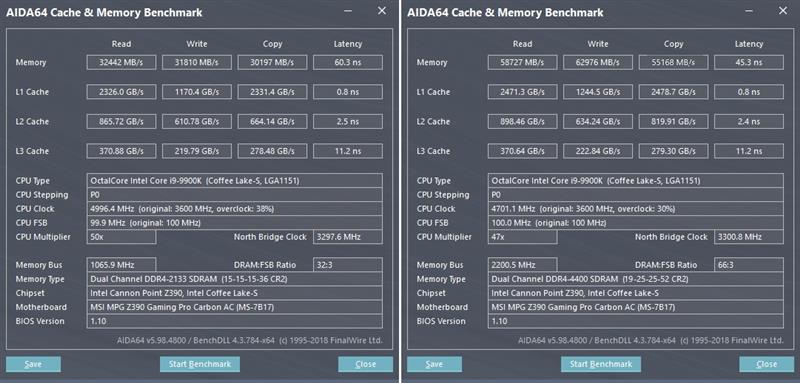Image resolution: width=800 pixels, height=383 pixels.
Task: Select Memory Latency value 45.3 ns
Action: (748, 62)
